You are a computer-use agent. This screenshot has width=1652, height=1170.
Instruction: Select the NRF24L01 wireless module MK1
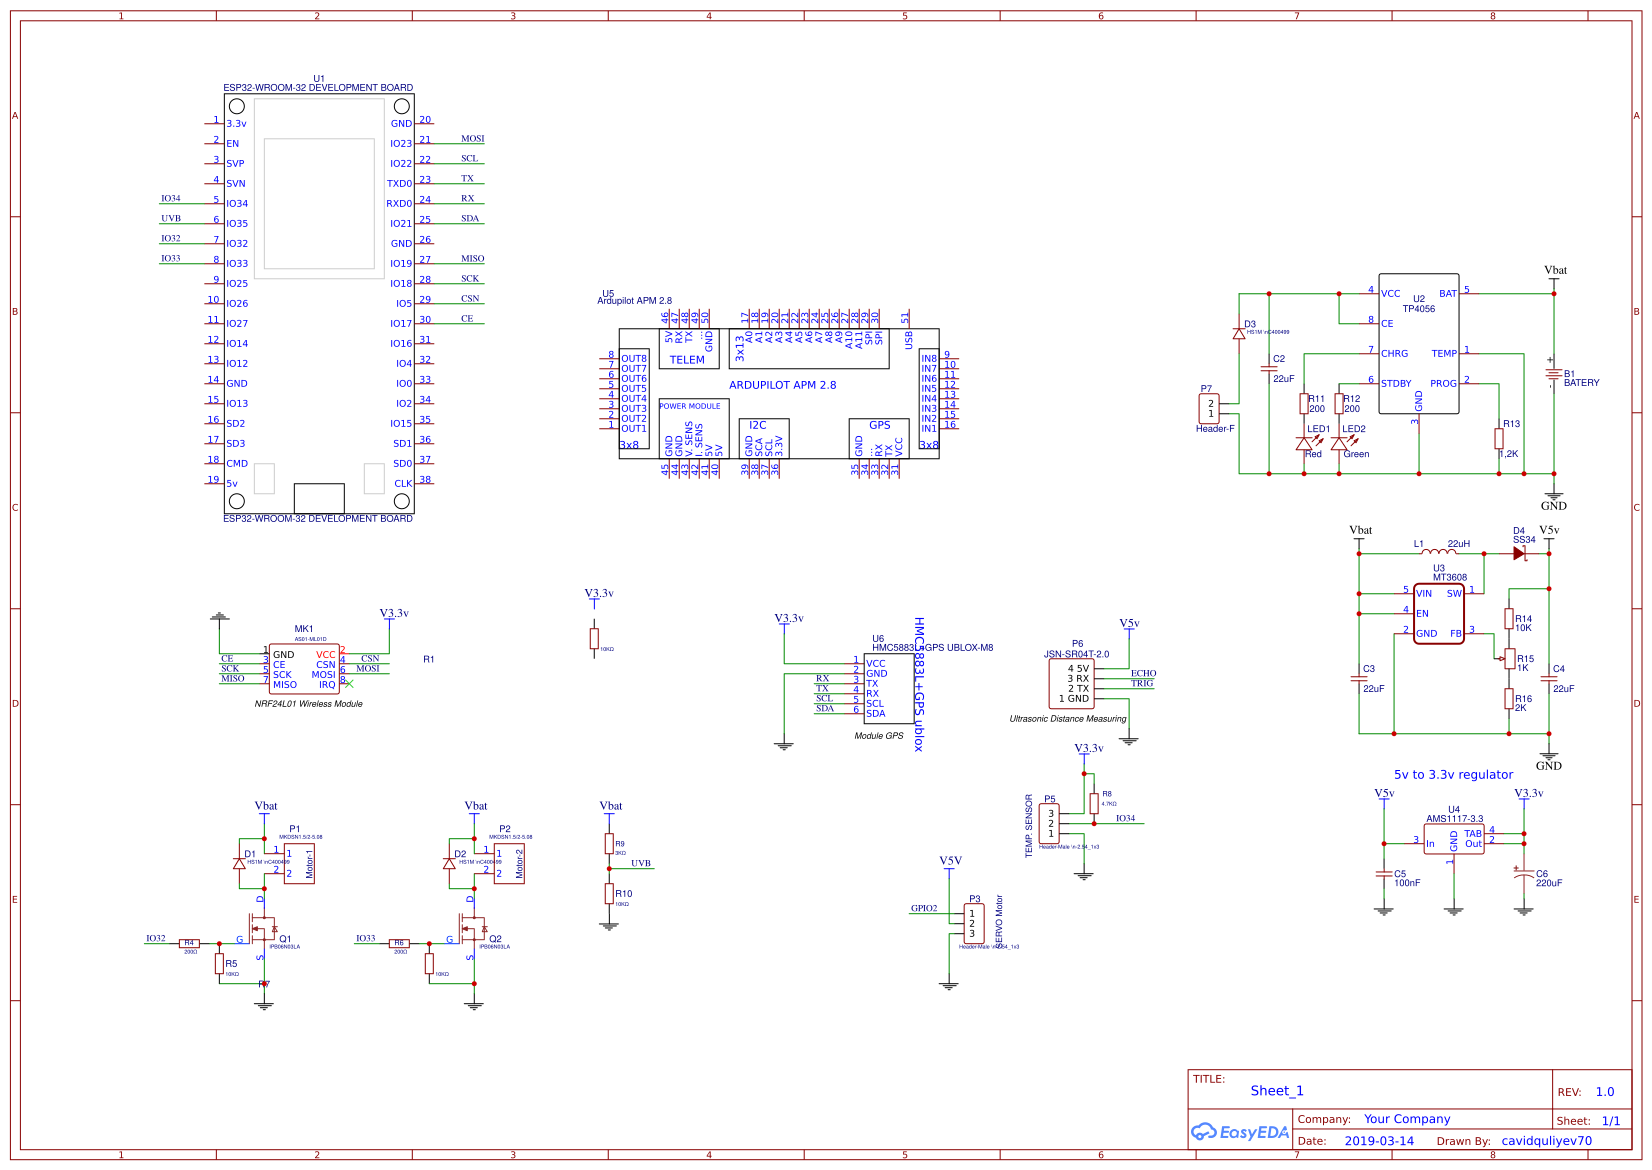click(304, 669)
